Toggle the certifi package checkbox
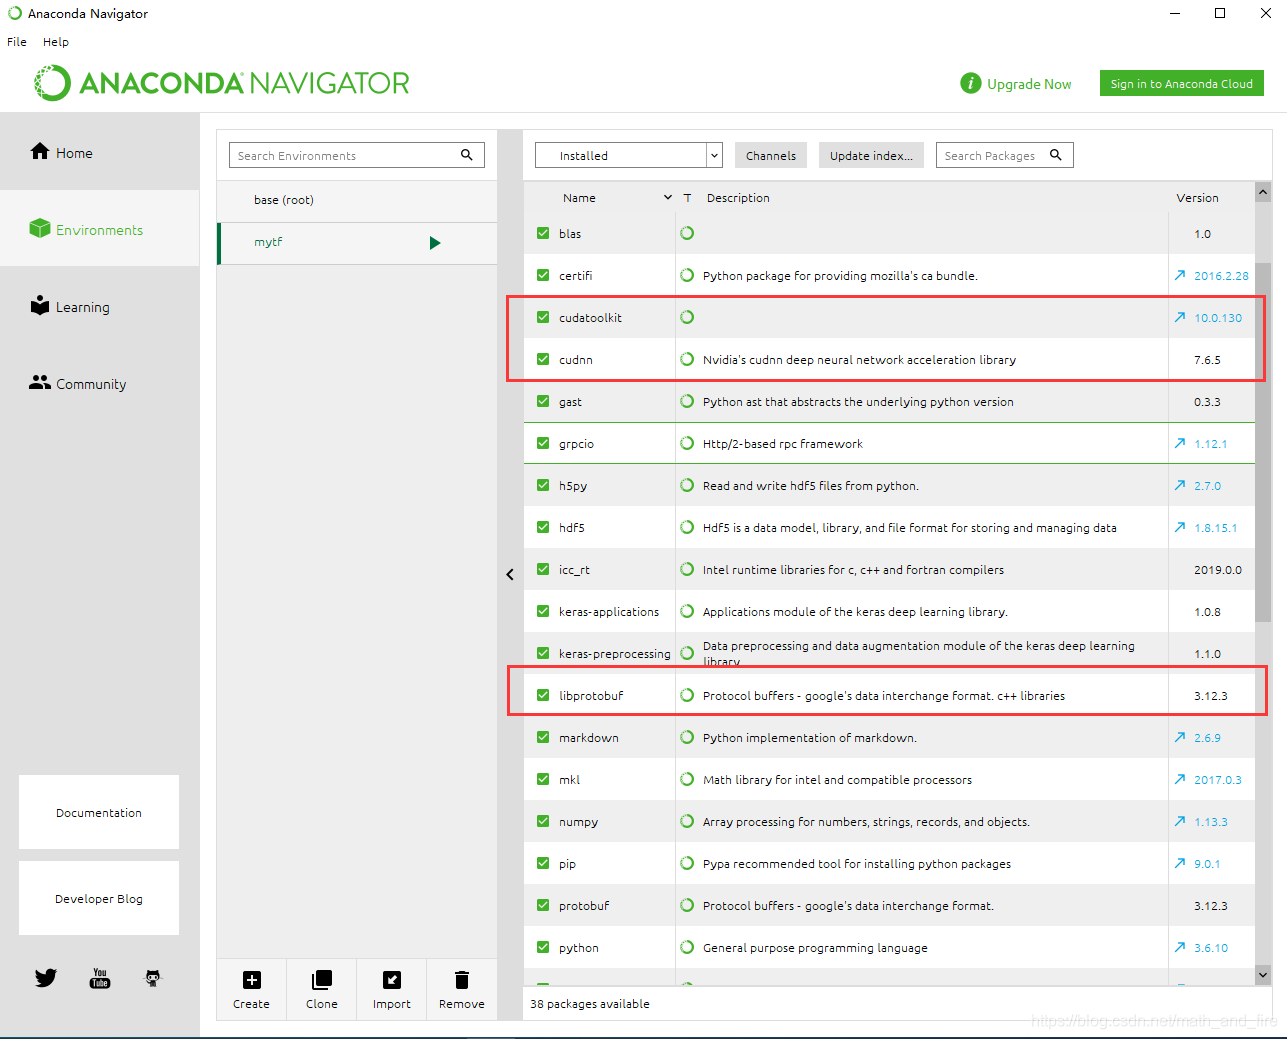The height and width of the screenshot is (1039, 1287). (x=543, y=275)
